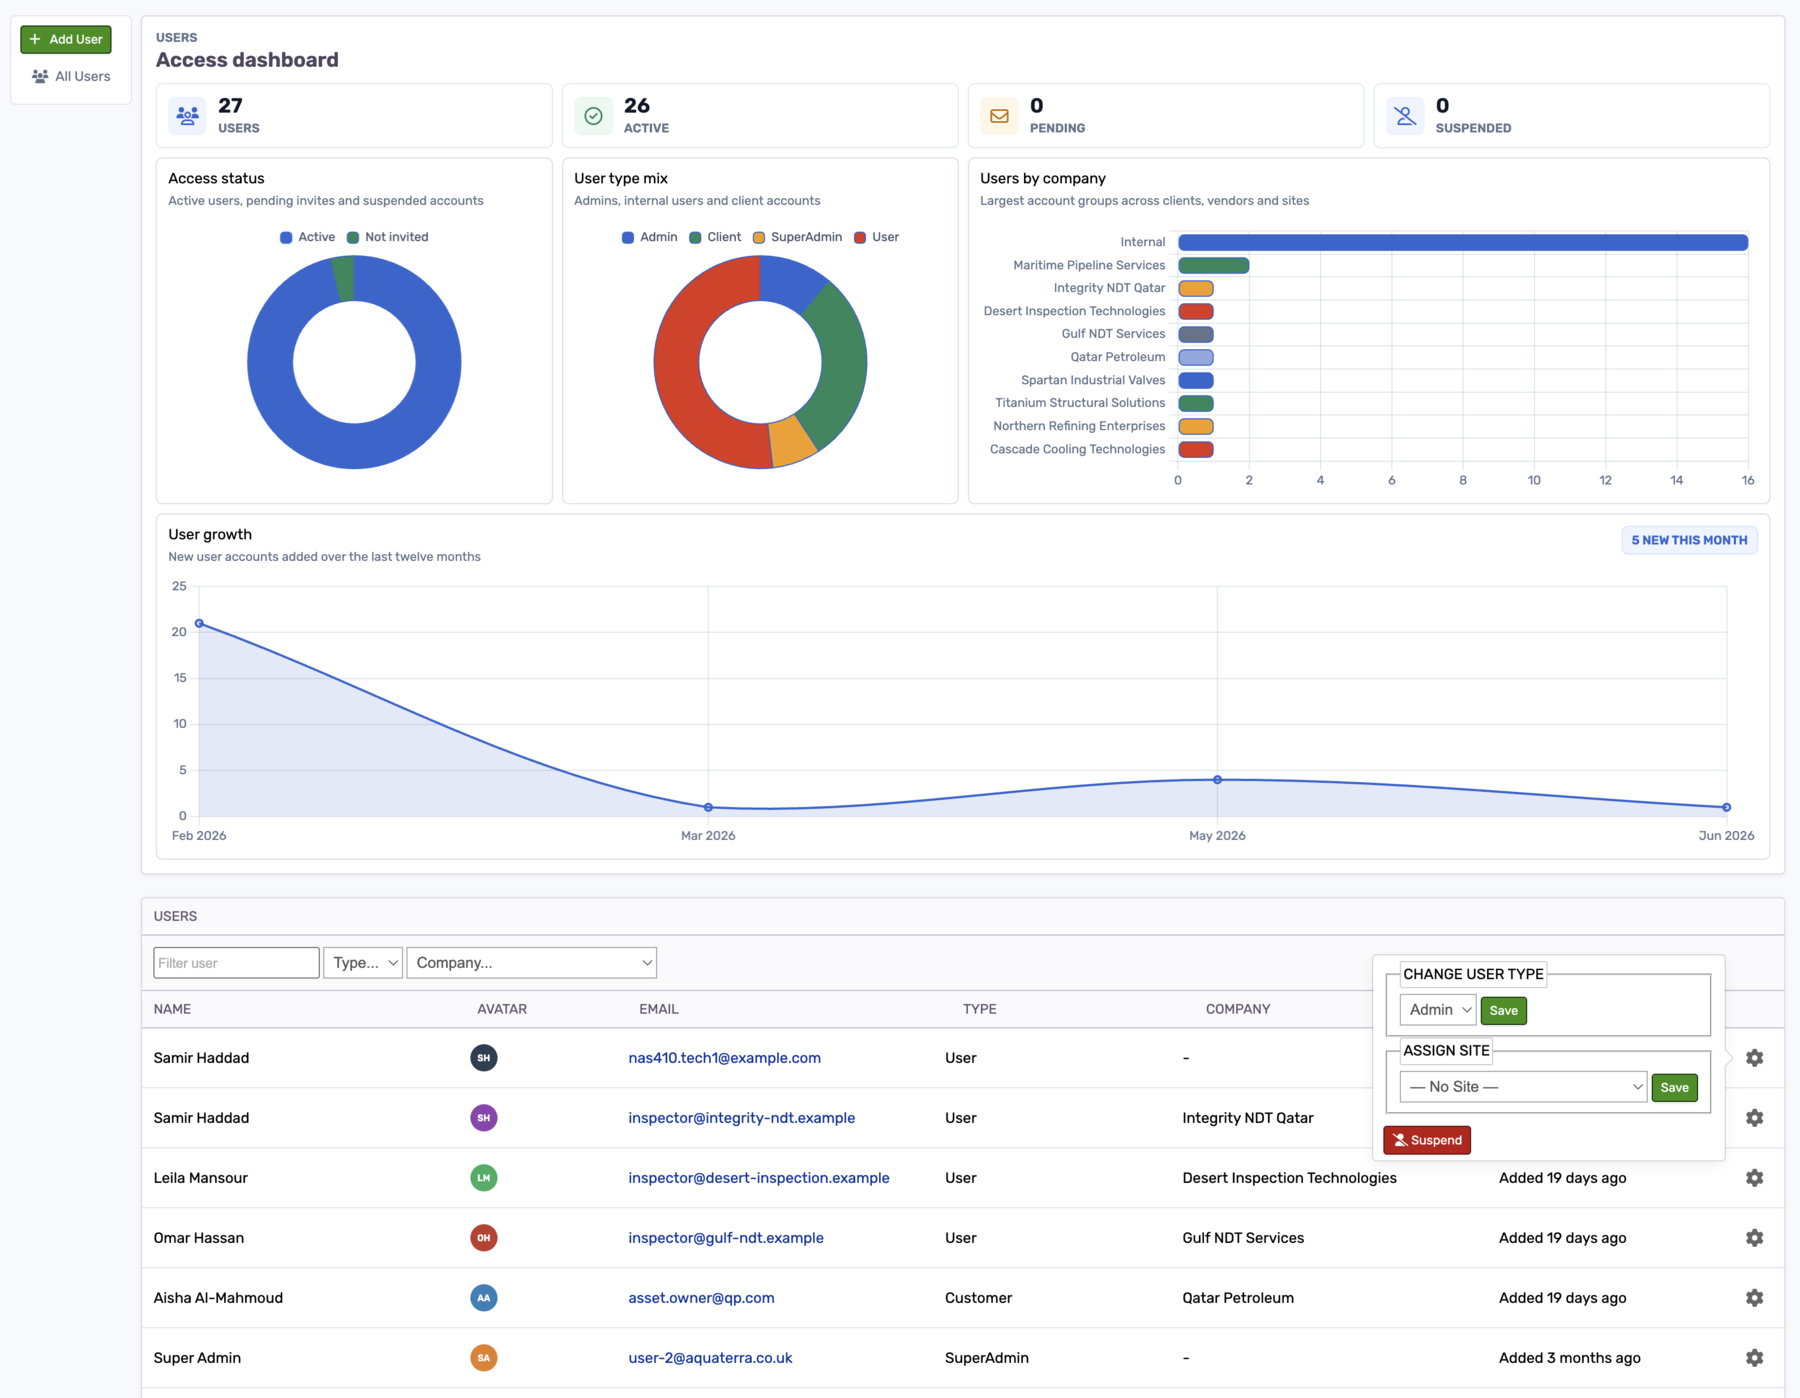The image size is (1800, 1398).
Task: Save the Change User Type selection
Action: 1503,1011
